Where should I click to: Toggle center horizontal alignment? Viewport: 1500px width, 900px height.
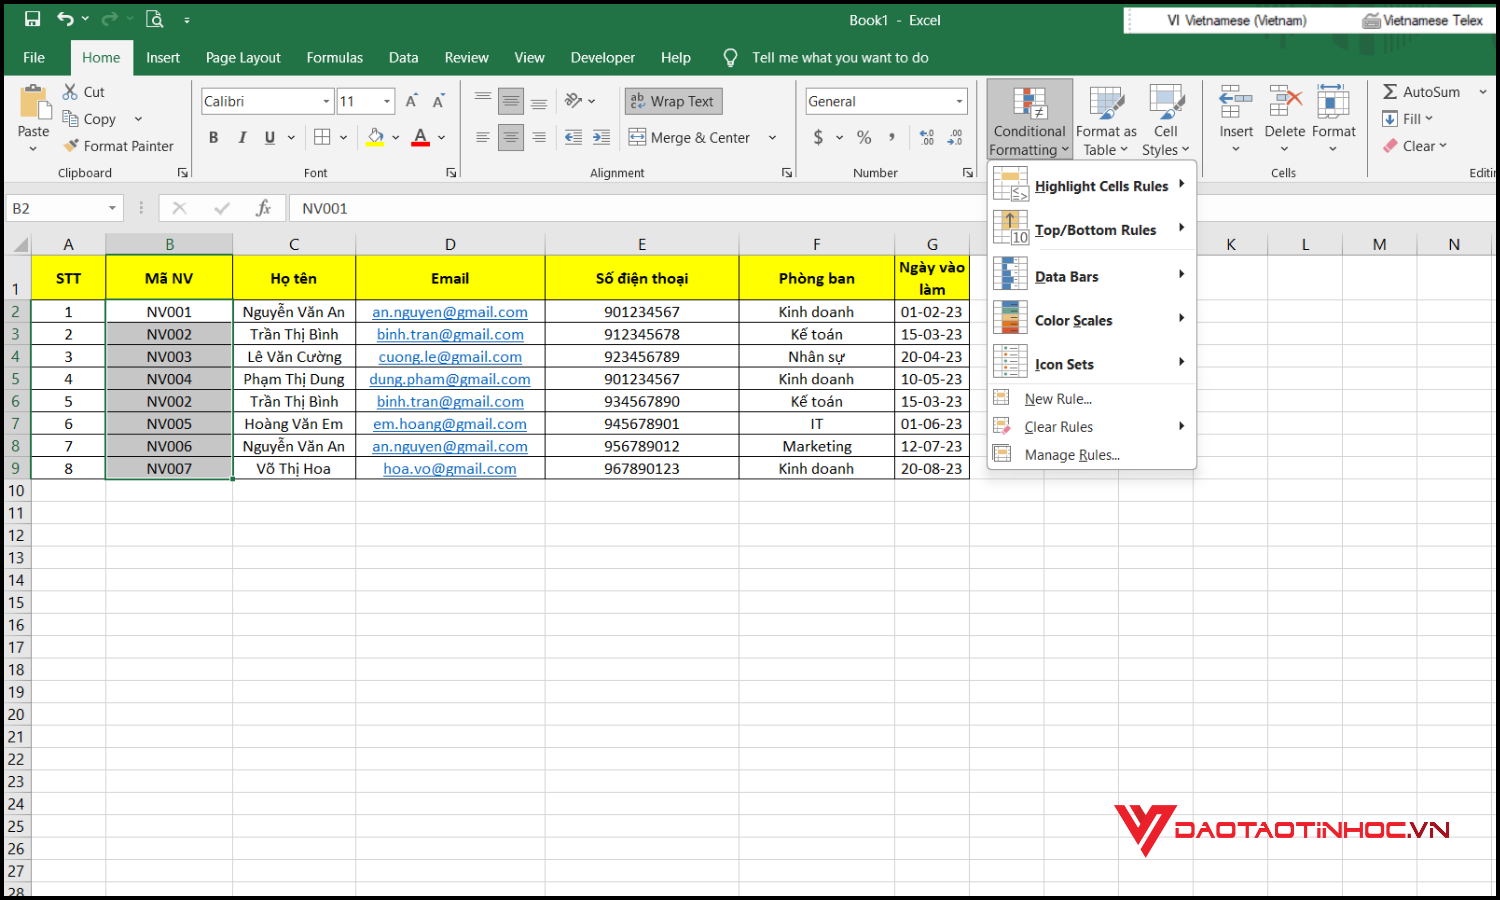(x=510, y=137)
